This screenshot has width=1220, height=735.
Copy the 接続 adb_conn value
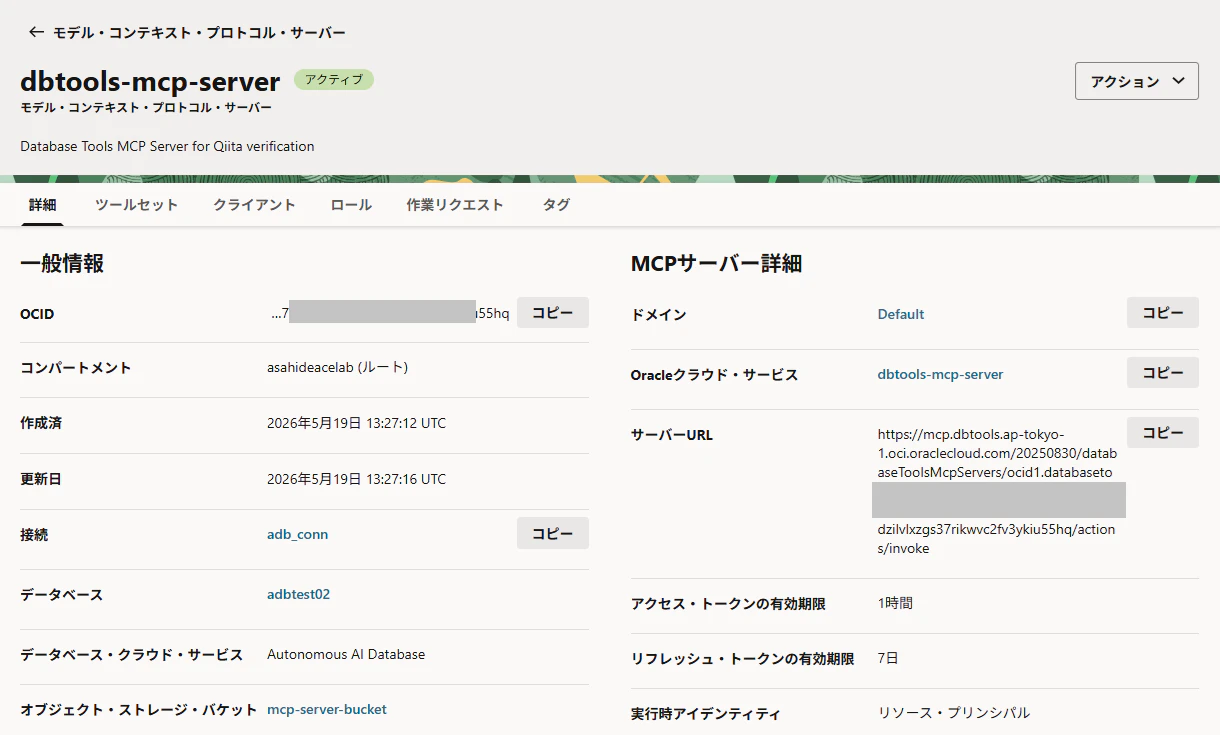pos(553,533)
